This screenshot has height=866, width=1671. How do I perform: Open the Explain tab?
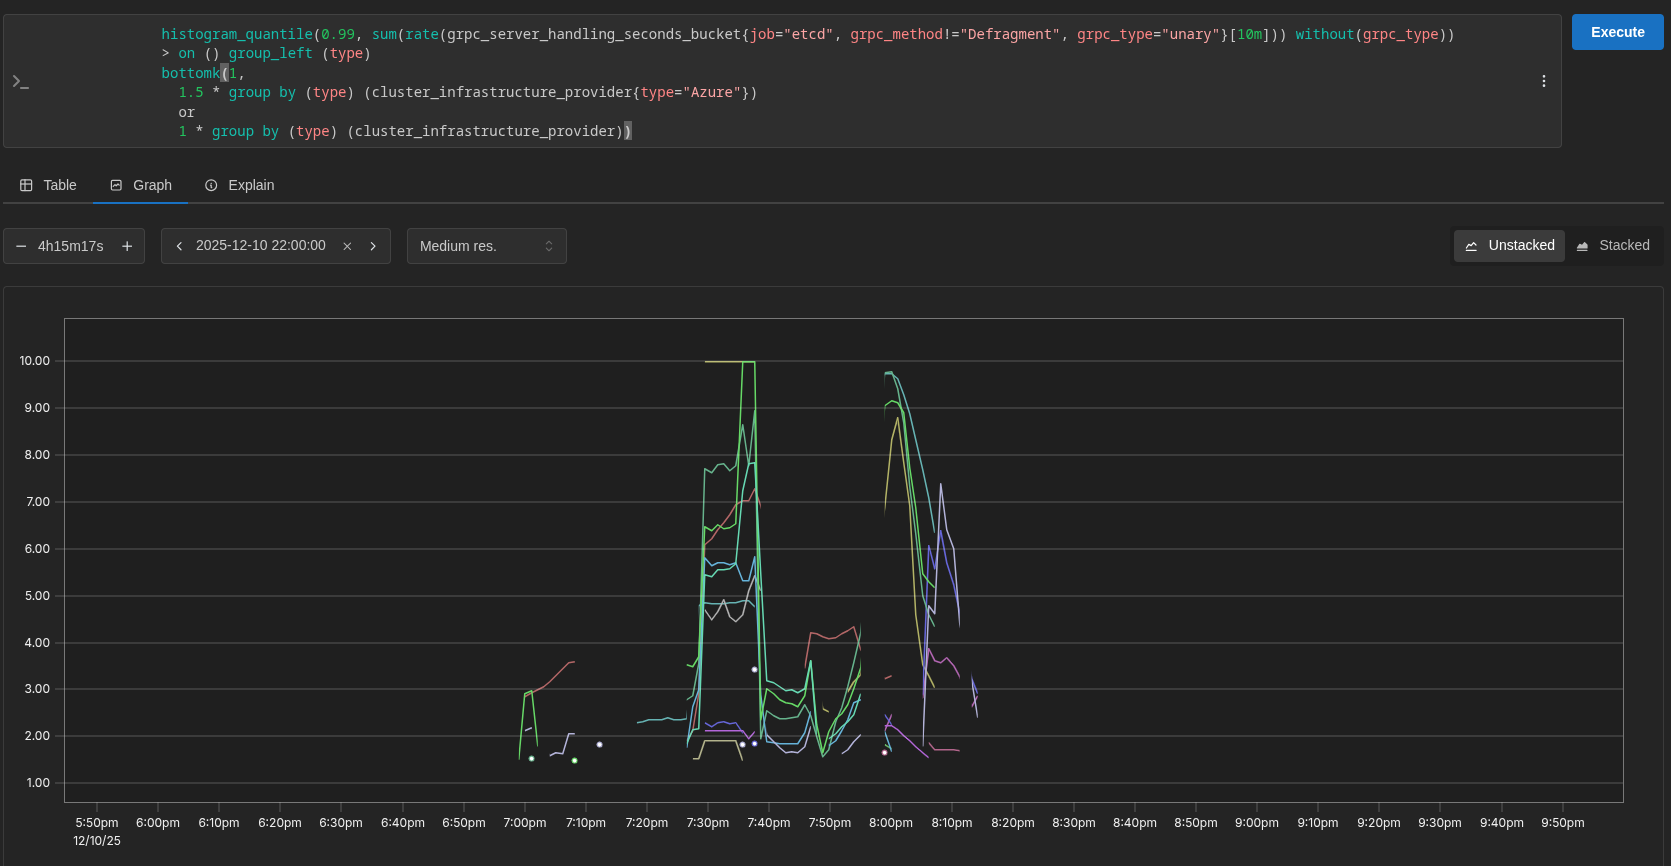point(239,185)
